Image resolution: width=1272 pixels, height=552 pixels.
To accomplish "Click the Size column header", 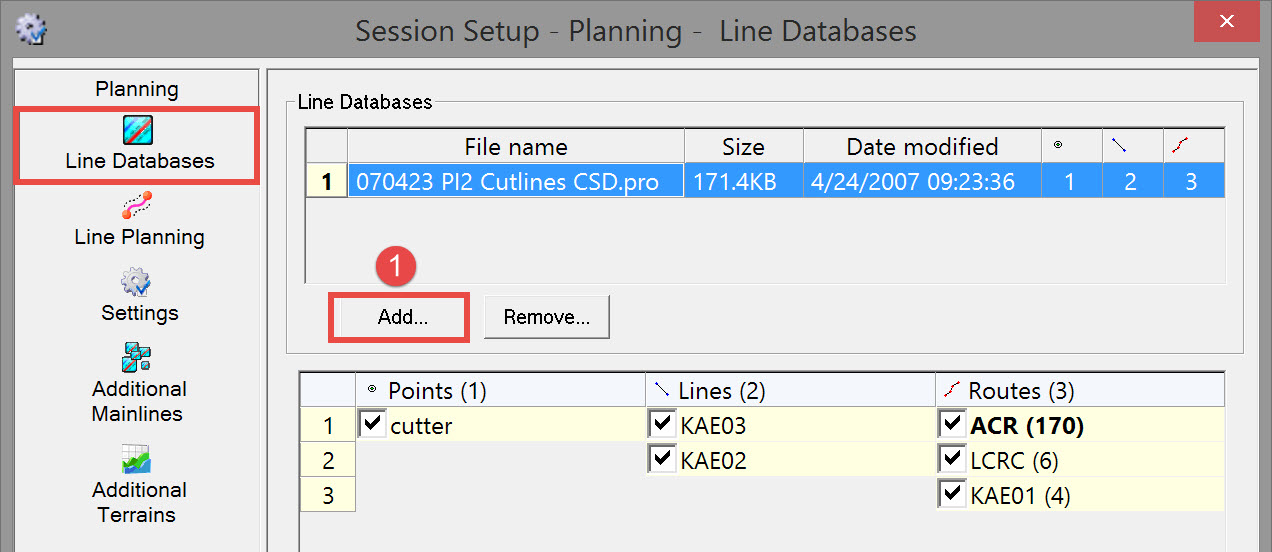I will [742, 147].
